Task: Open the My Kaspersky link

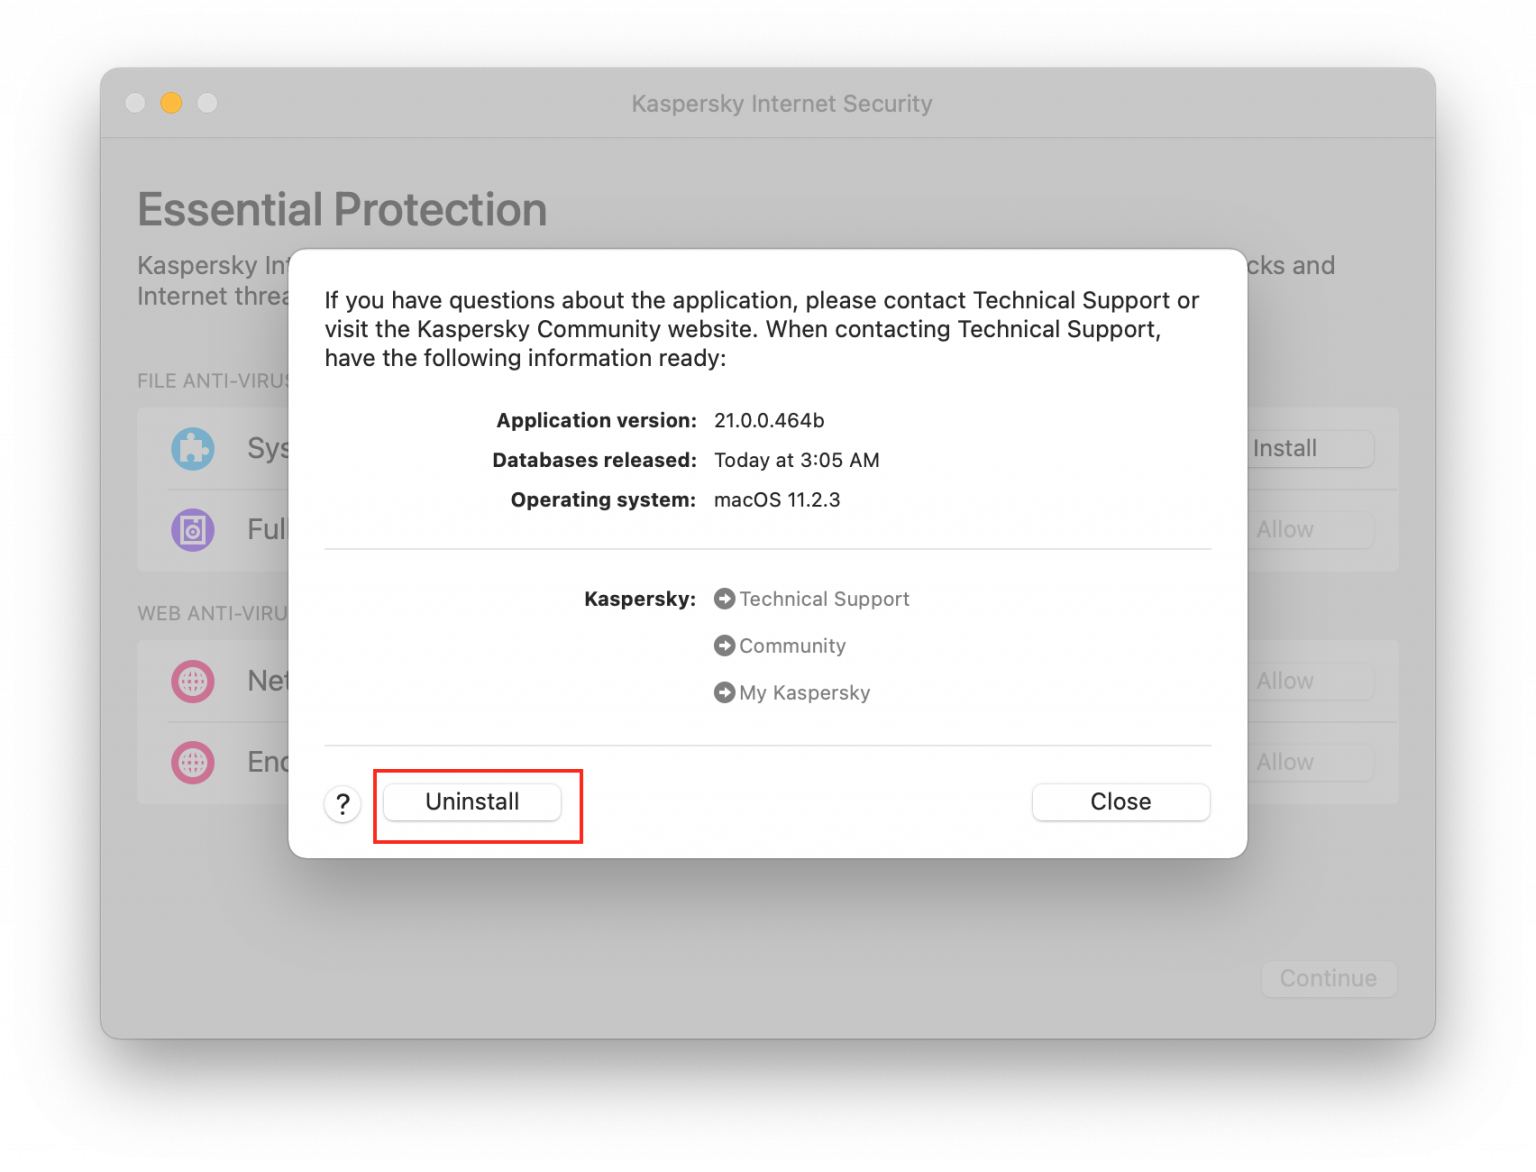Action: [x=804, y=692]
